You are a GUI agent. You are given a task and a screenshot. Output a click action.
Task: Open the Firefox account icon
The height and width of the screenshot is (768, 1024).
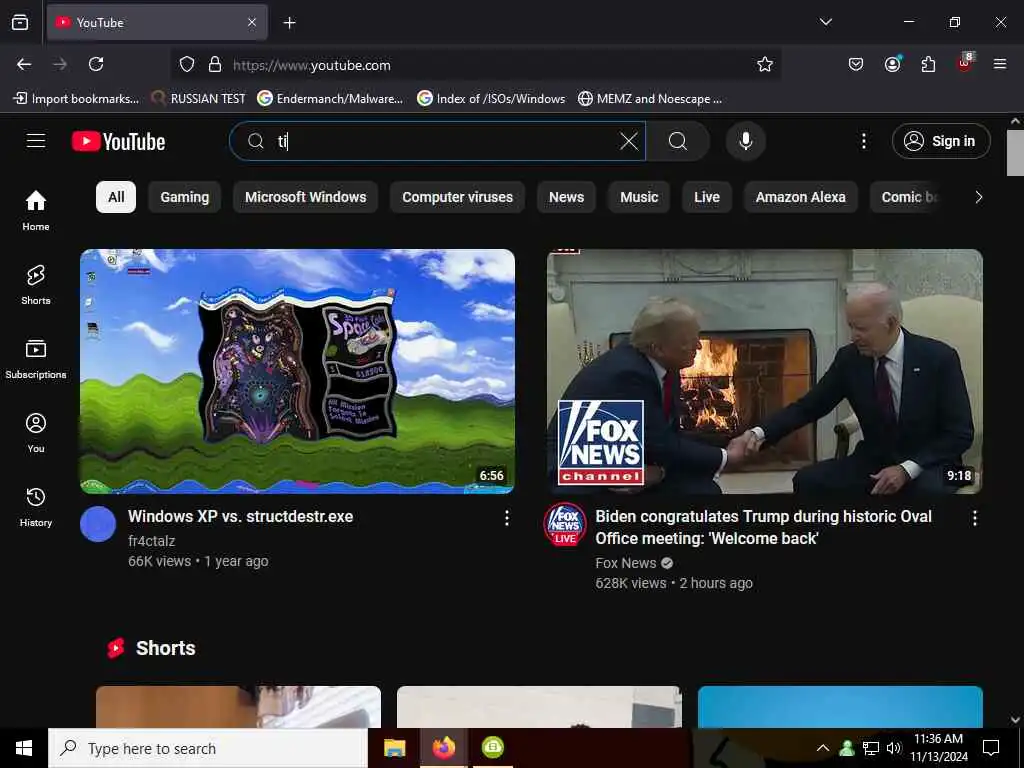click(892, 64)
